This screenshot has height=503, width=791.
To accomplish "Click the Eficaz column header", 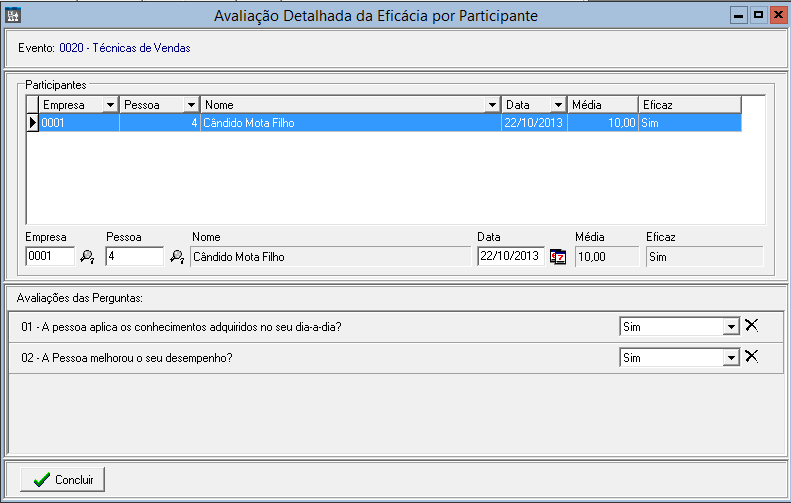I will pyautogui.click(x=689, y=105).
